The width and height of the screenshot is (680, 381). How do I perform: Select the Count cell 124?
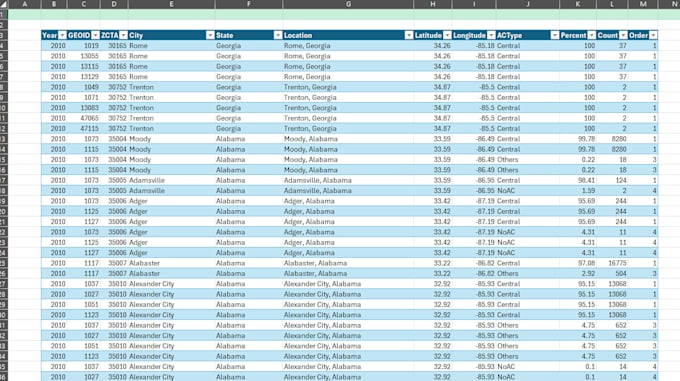pyautogui.click(x=612, y=180)
